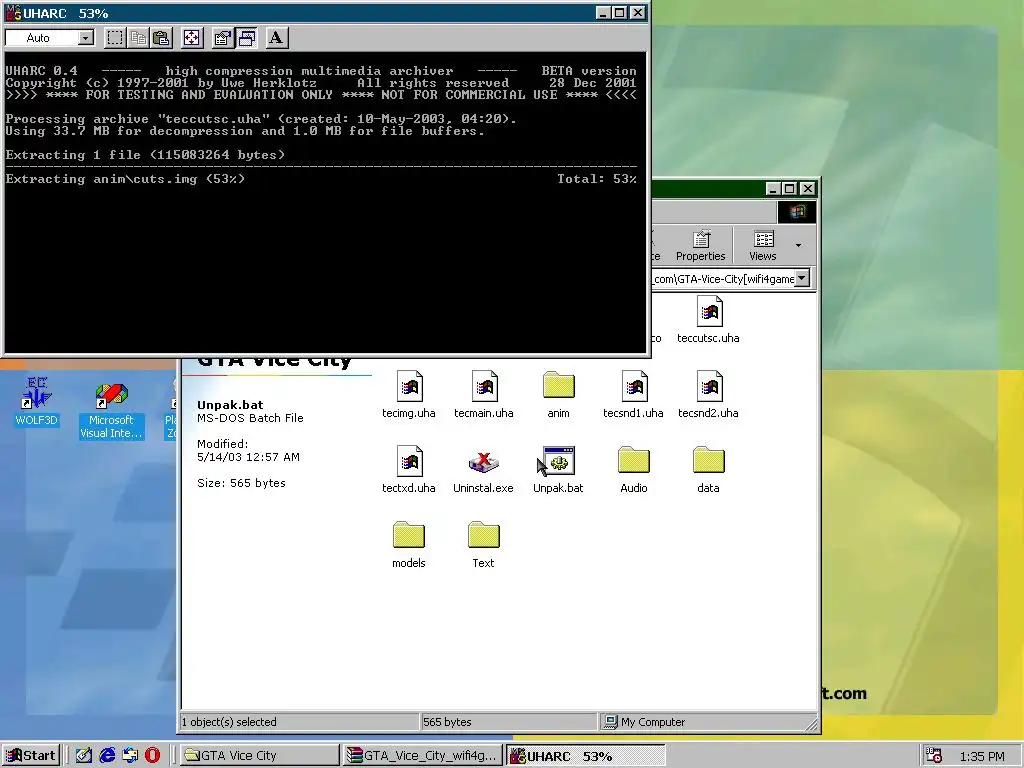Select the Uninstal.exe file
1024x768 pixels.
click(x=483, y=470)
